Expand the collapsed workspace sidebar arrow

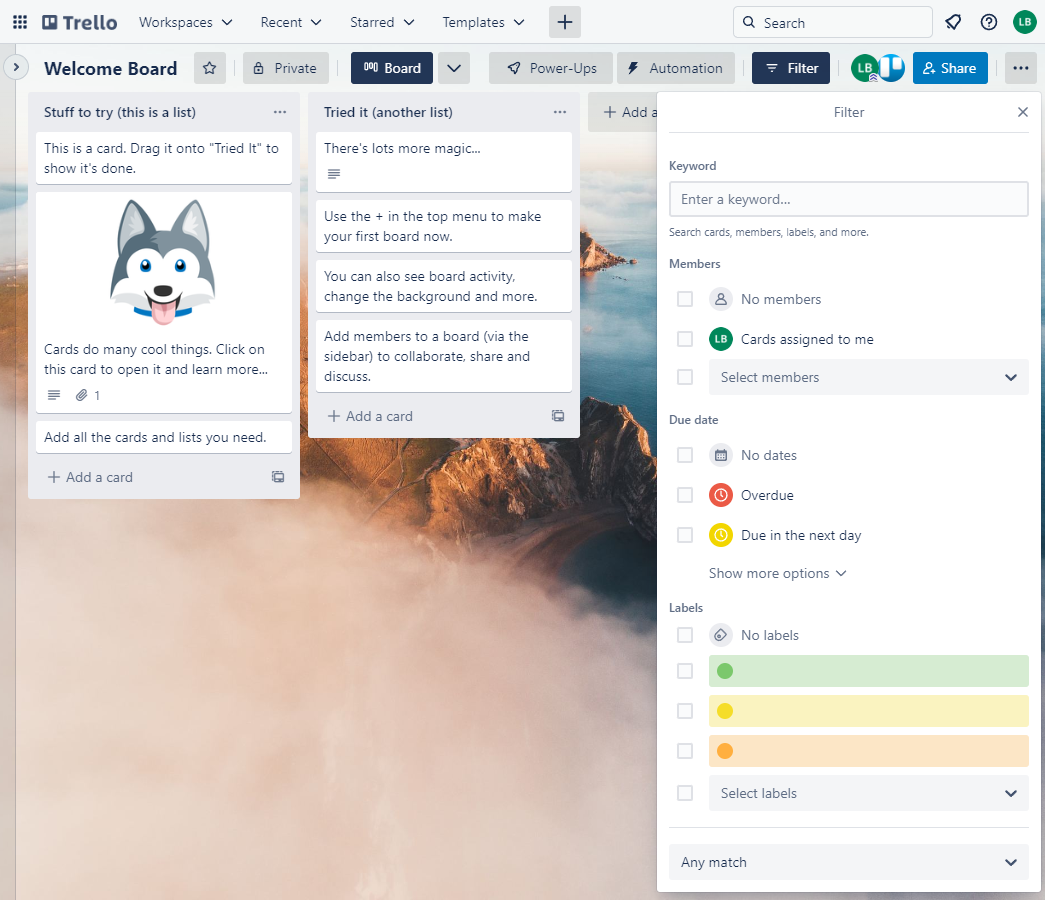click(x=16, y=67)
